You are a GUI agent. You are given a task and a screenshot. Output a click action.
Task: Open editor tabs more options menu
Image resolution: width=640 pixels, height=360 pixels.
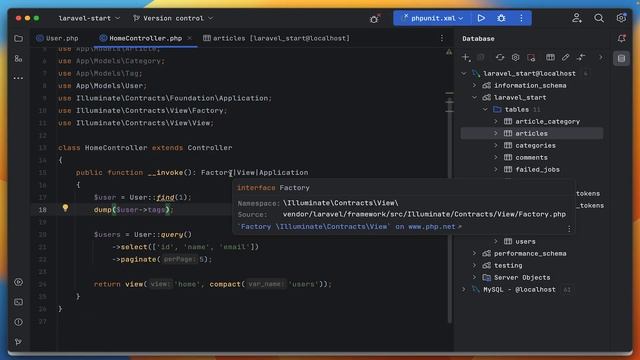click(x=442, y=38)
